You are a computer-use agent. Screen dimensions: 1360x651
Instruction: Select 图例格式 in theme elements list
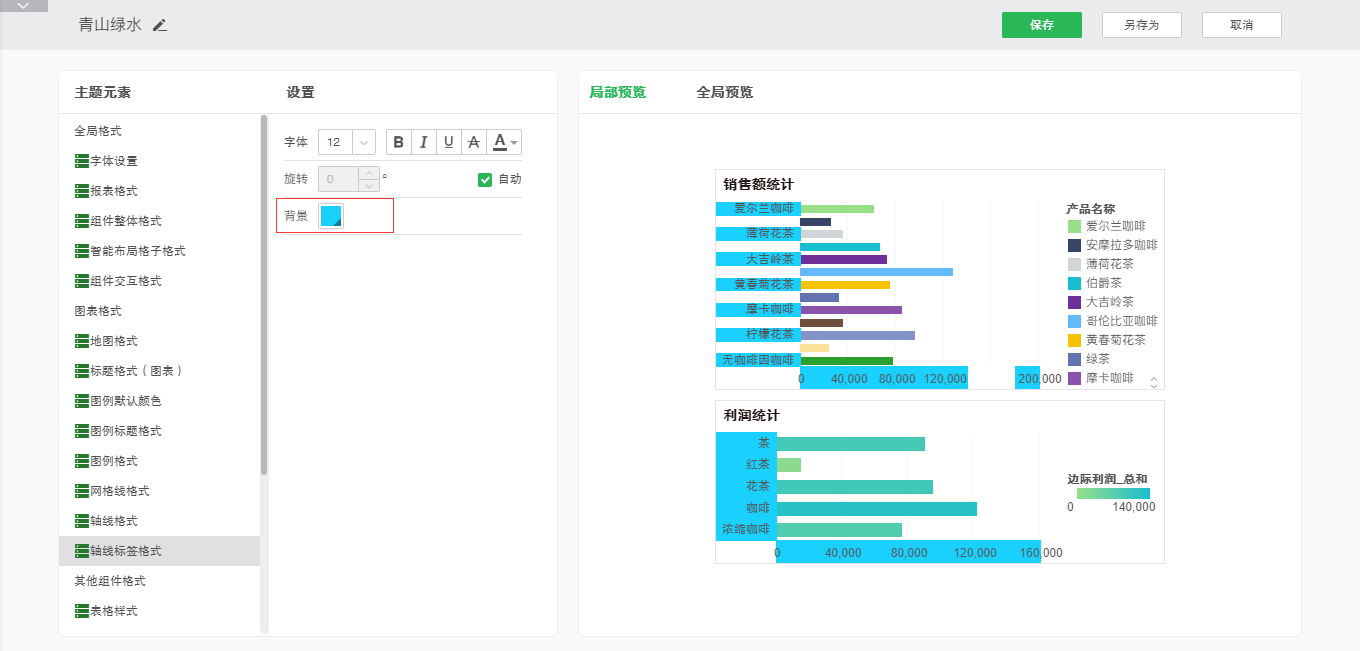pyautogui.click(x=113, y=461)
